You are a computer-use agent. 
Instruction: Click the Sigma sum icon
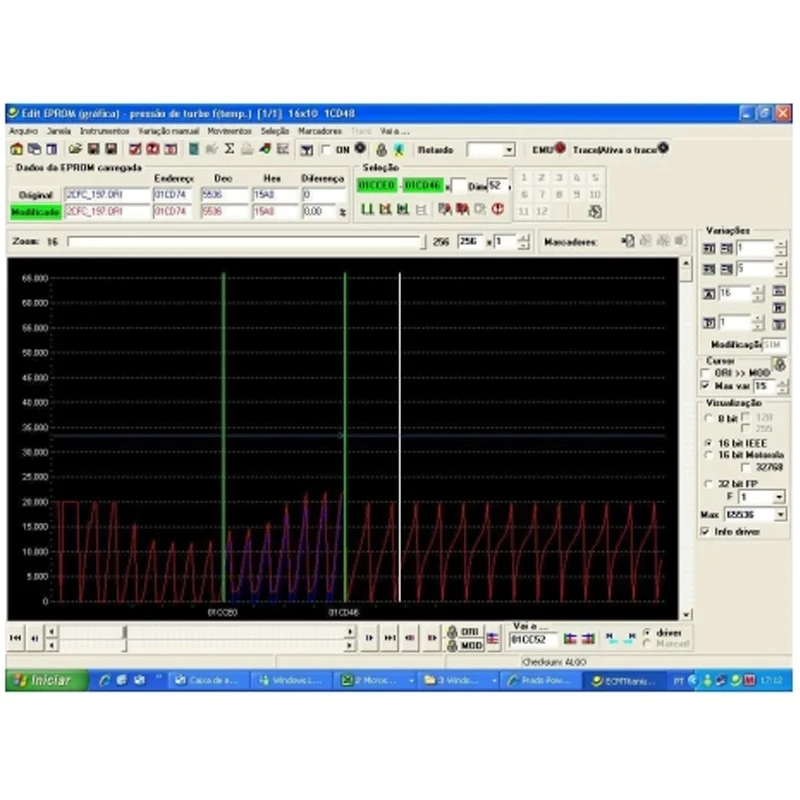pyautogui.click(x=230, y=149)
